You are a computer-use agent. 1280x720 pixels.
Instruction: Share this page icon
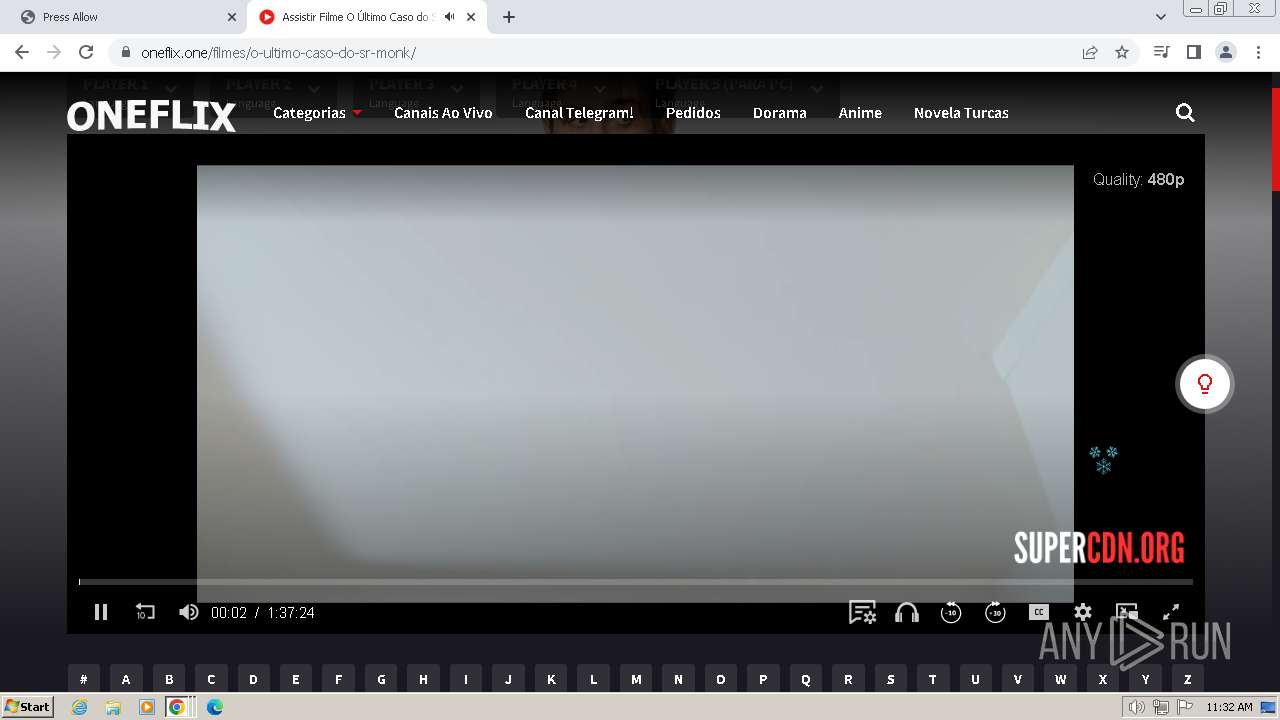click(x=1090, y=52)
